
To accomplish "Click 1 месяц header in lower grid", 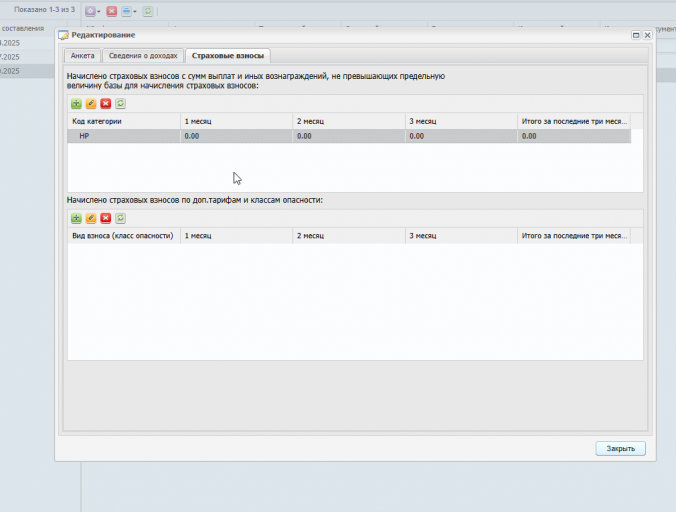I will coord(236,236).
